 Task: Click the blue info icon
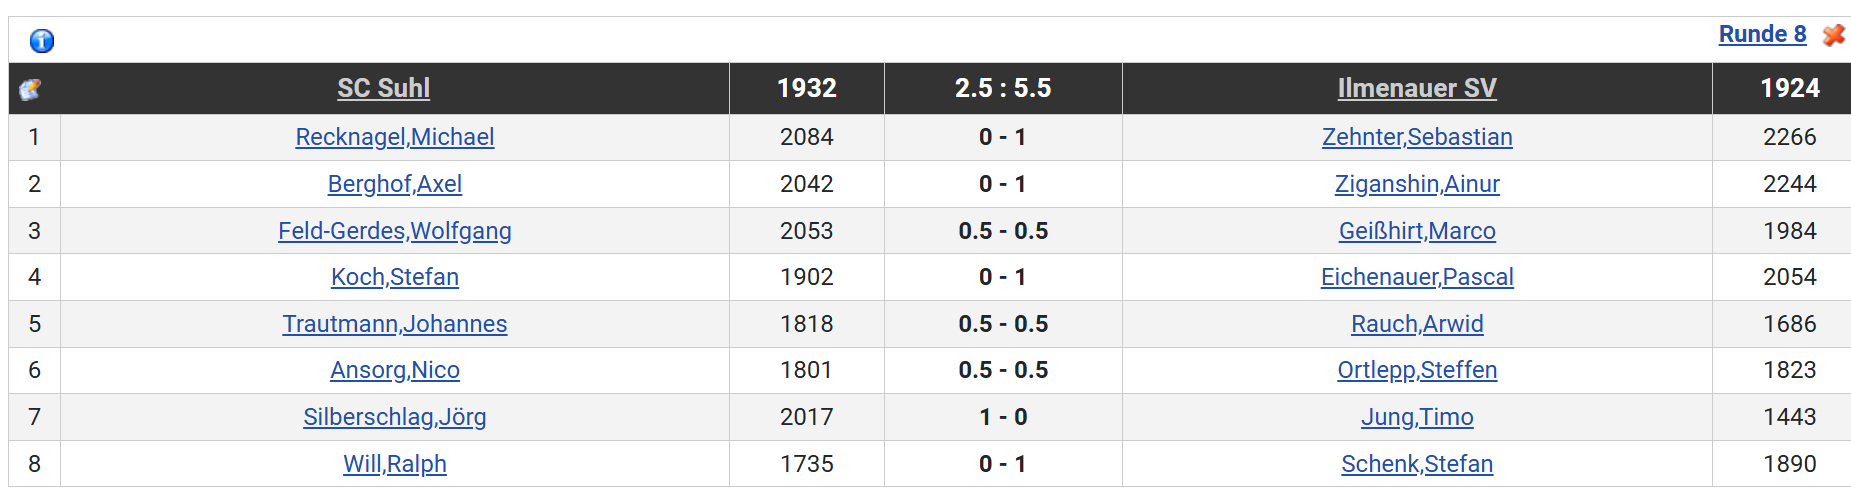(42, 41)
